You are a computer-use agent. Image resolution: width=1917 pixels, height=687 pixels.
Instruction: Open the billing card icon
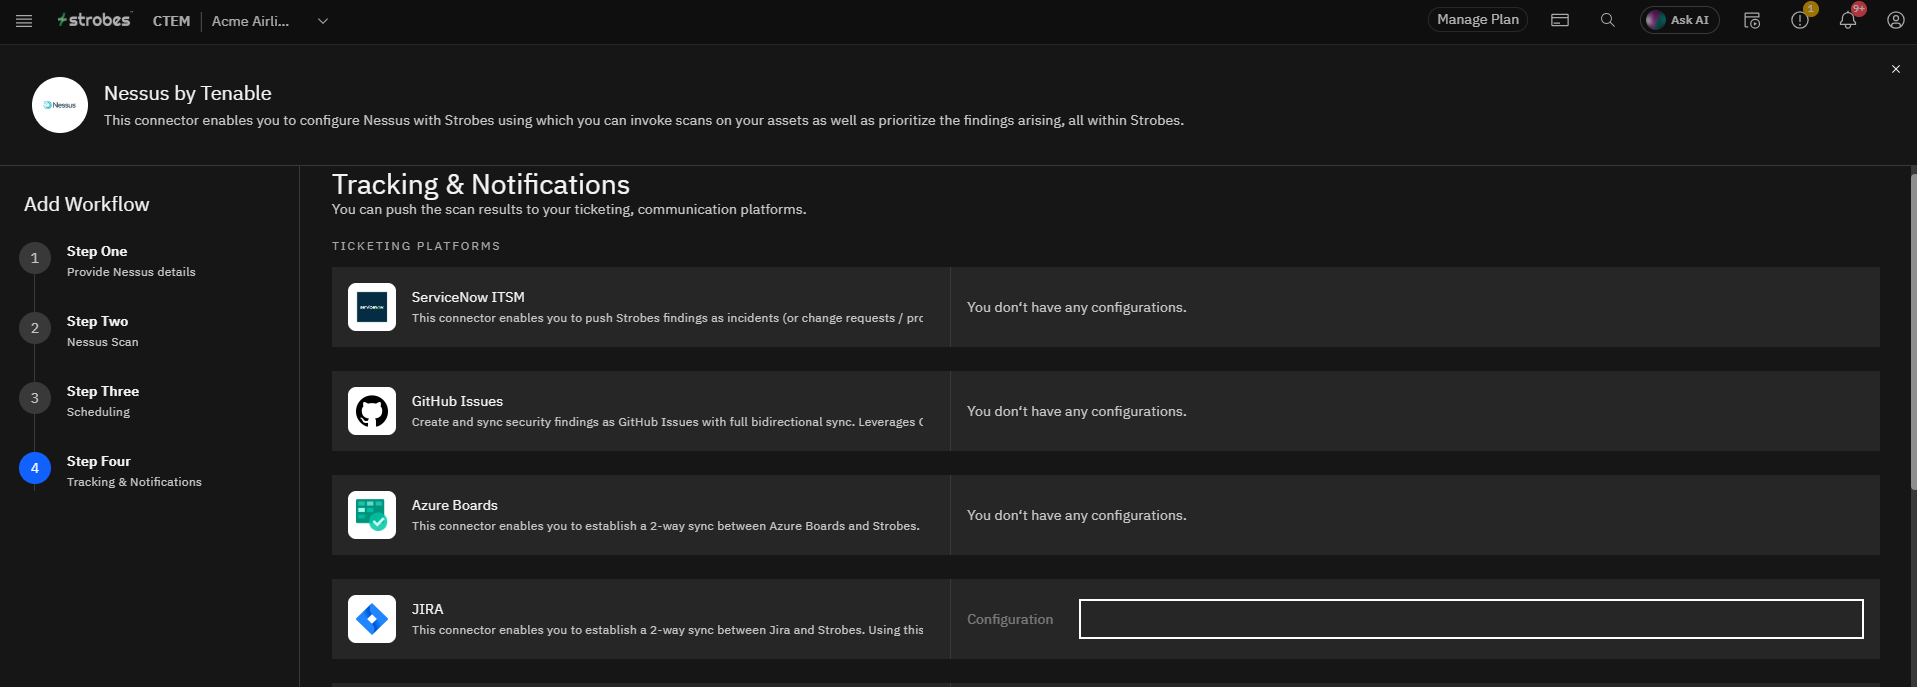(1560, 20)
